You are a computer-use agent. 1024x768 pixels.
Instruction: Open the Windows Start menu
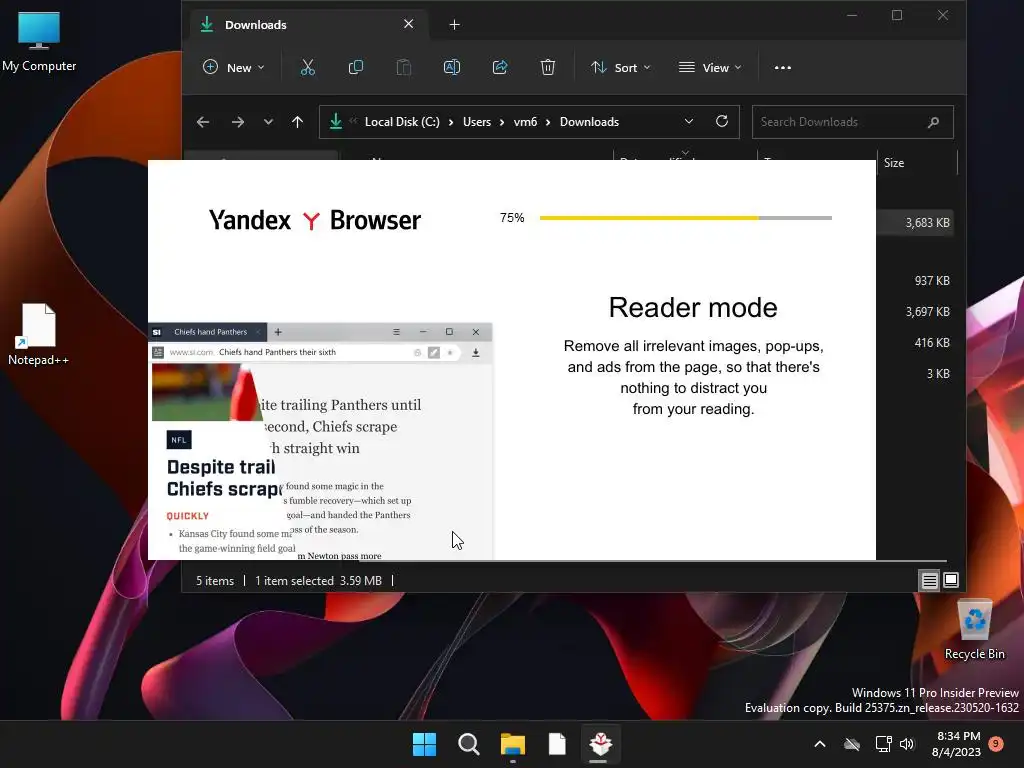pyautogui.click(x=424, y=744)
